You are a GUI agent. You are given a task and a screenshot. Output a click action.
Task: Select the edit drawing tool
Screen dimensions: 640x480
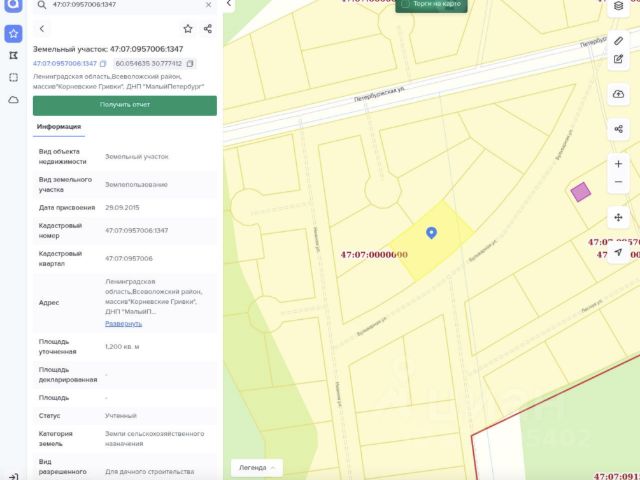click(618, 59)
